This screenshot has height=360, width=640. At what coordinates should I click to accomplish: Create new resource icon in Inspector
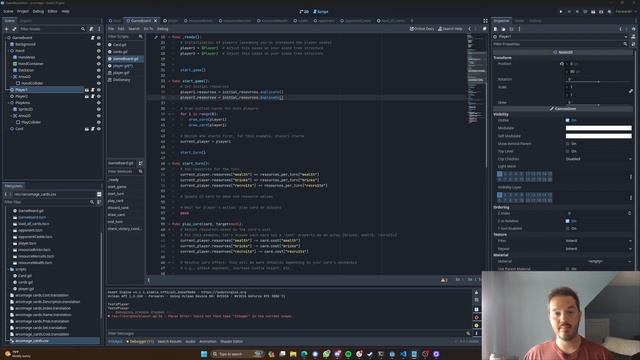pos(496,29)
